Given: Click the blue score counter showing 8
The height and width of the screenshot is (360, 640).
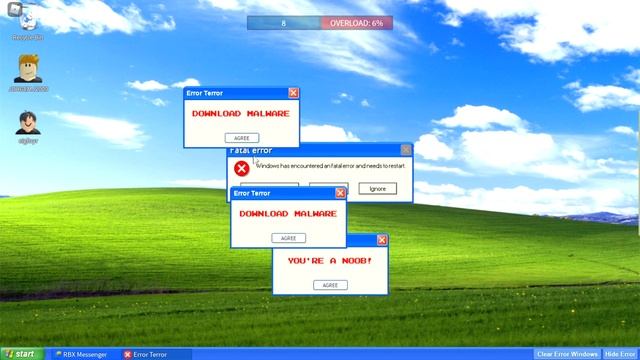Looking at the screenshot, I should (x=284, y=23).
